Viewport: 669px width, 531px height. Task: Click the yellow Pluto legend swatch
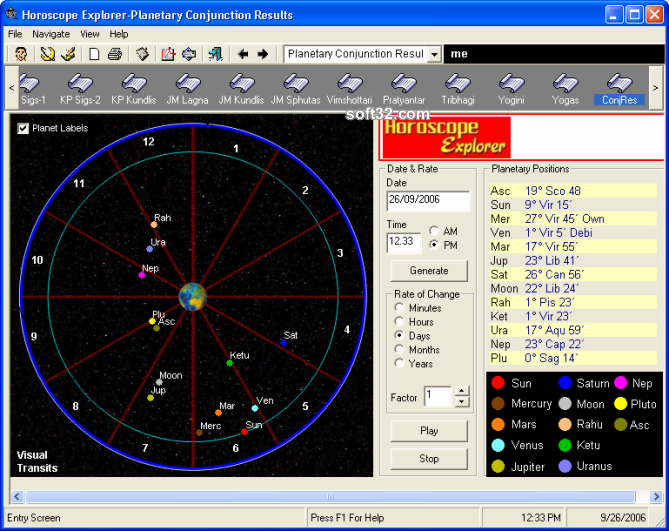(x=620, y=403)
